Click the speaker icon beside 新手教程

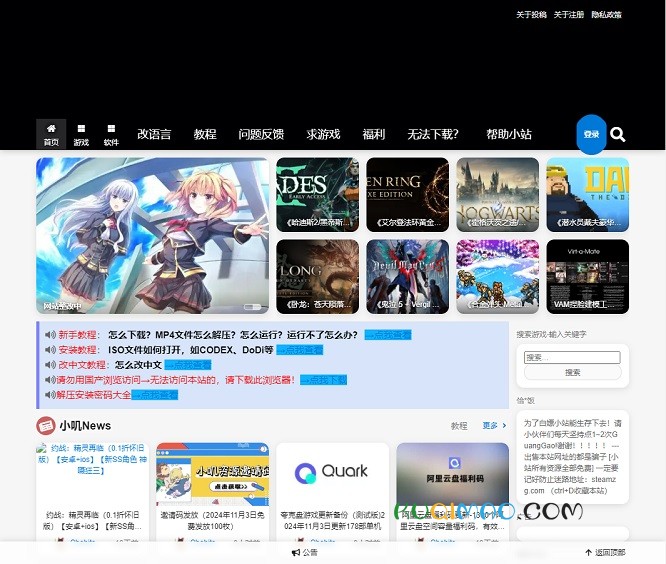tap(50, 335)
